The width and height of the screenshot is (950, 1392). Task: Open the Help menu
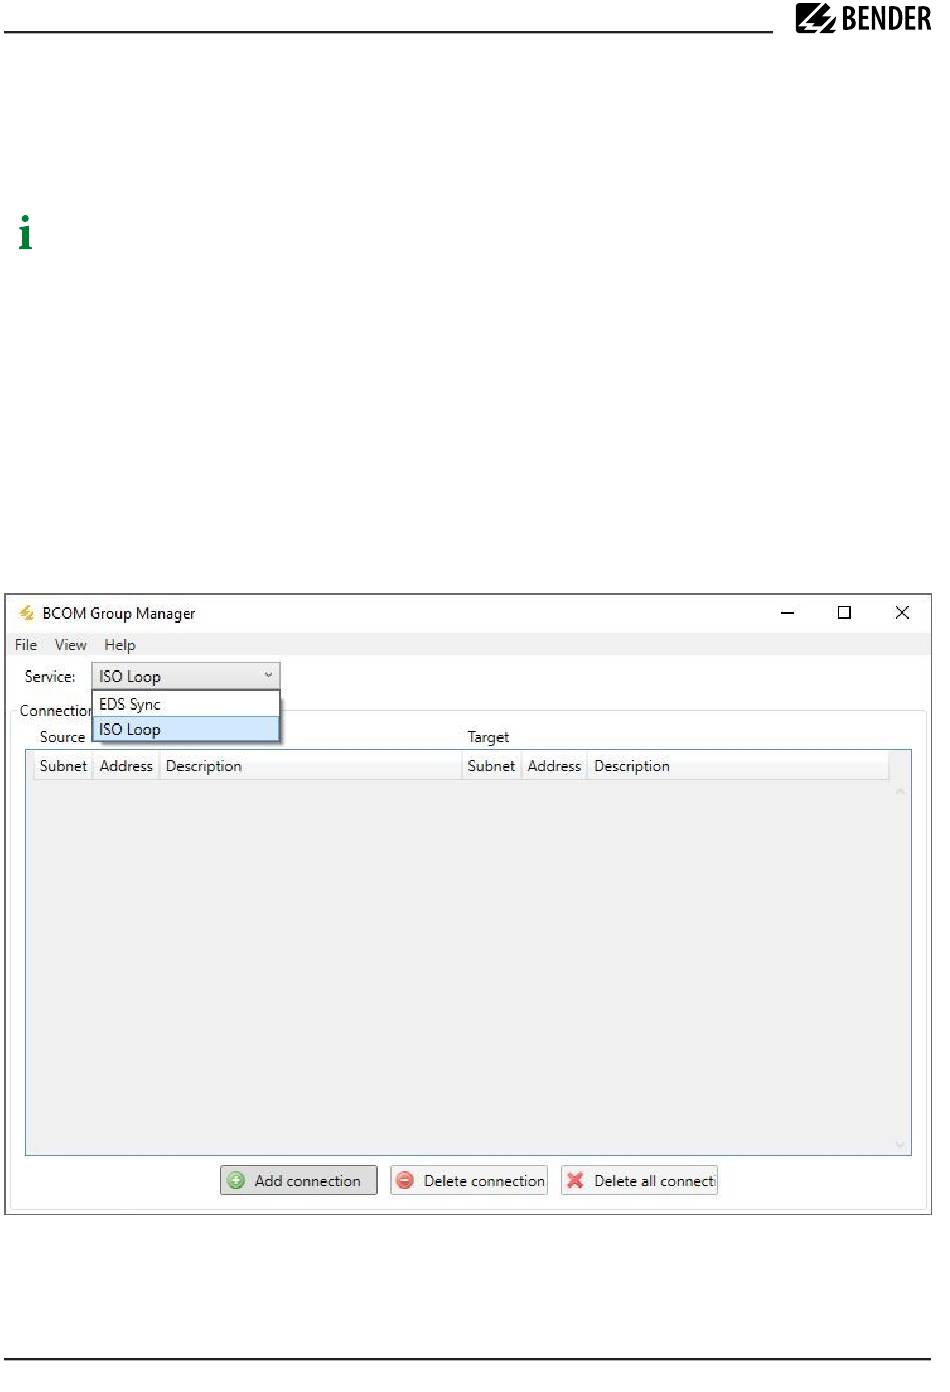pos(120,645)
